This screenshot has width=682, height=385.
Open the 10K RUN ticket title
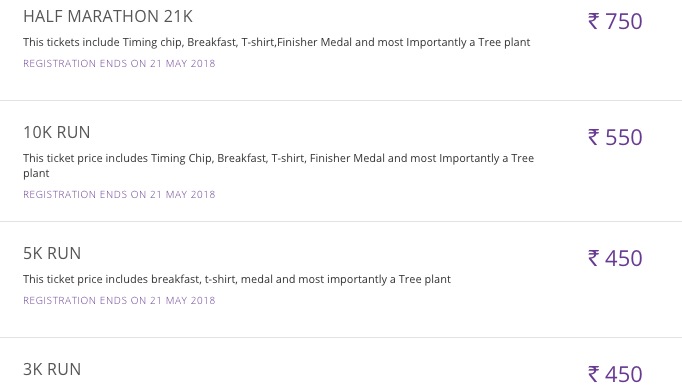click(57, 132)
